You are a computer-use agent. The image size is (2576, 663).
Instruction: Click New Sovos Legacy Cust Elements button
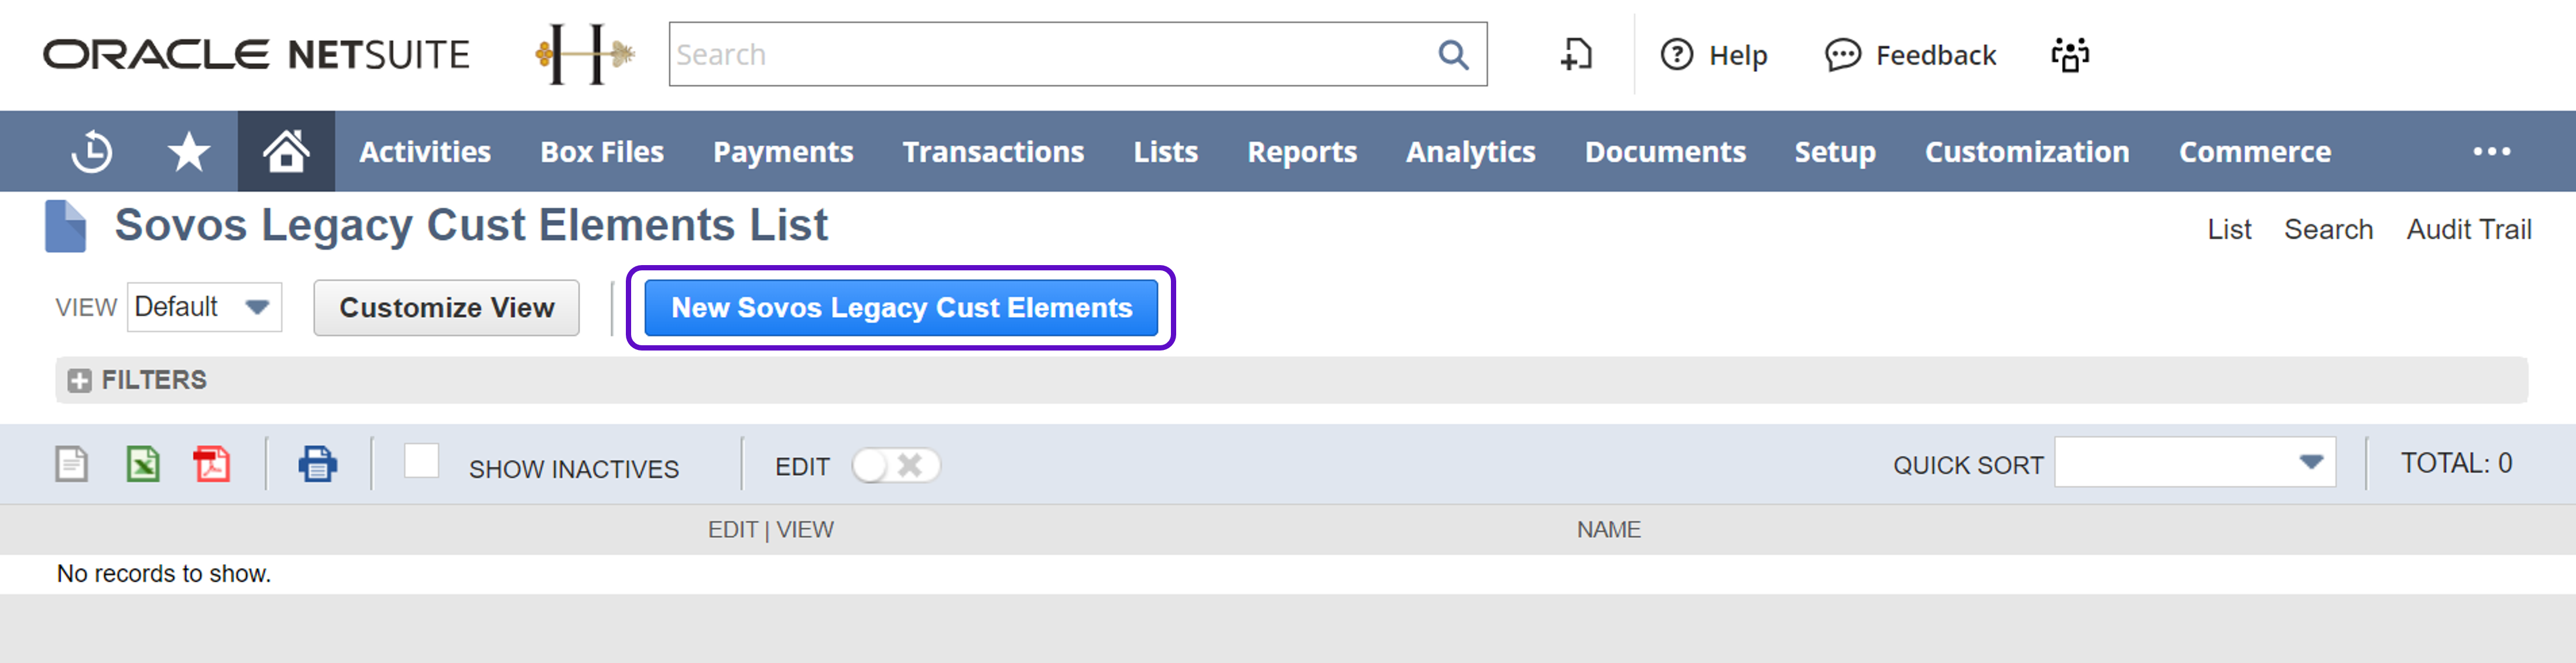(x=900, y=308)
